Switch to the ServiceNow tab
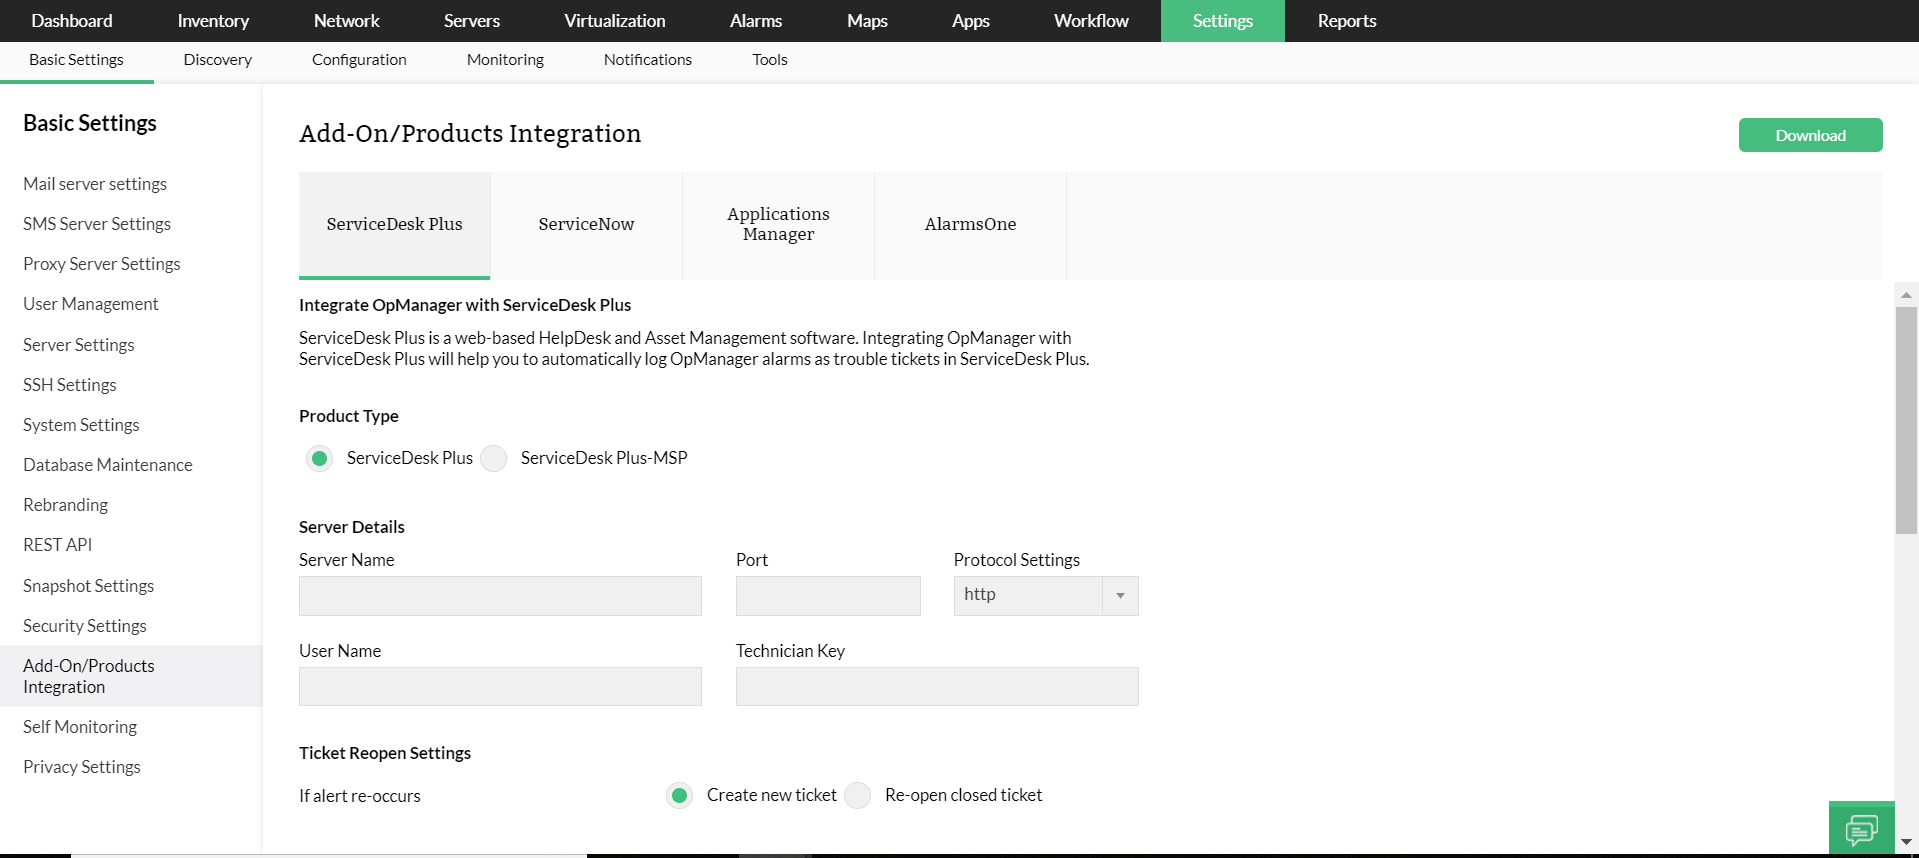Screen dimensions: 1919x858 point(586,224)
